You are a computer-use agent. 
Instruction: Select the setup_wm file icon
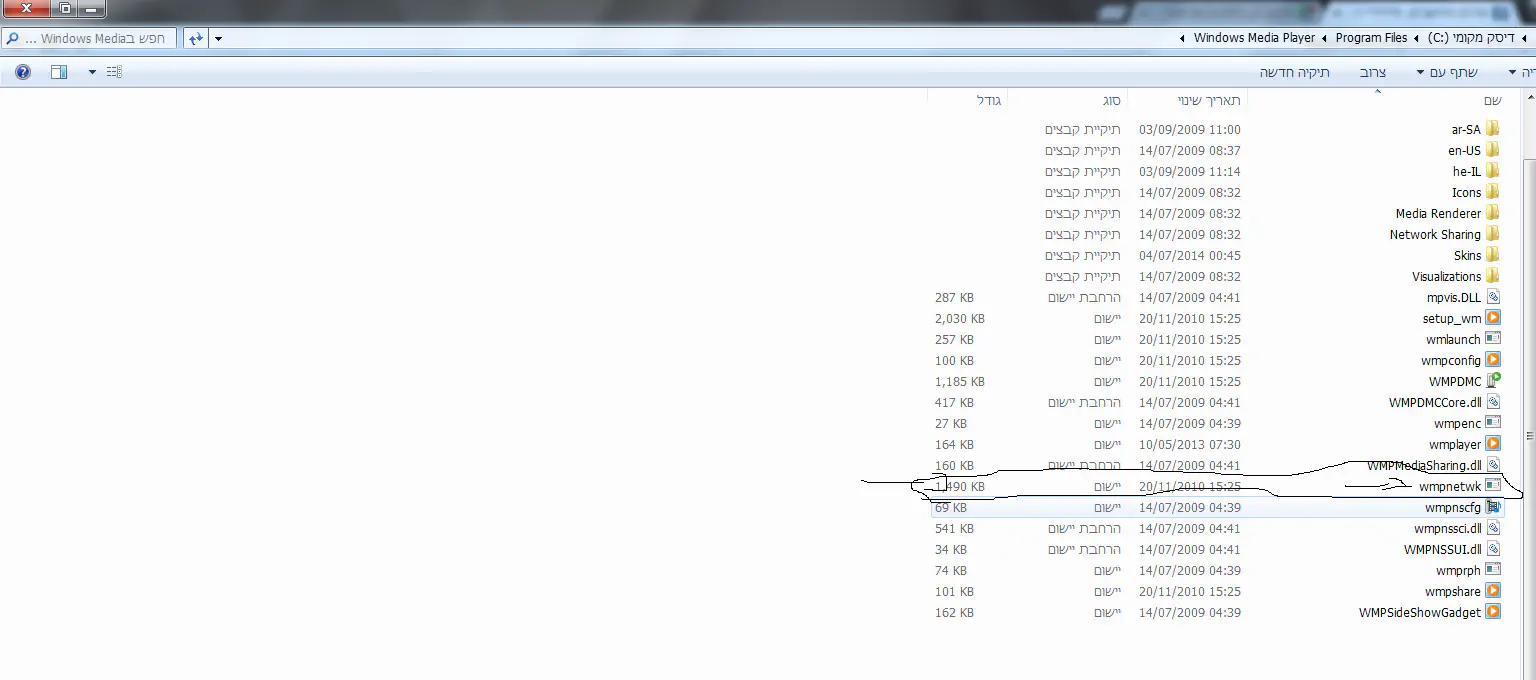pos(1492,318)
